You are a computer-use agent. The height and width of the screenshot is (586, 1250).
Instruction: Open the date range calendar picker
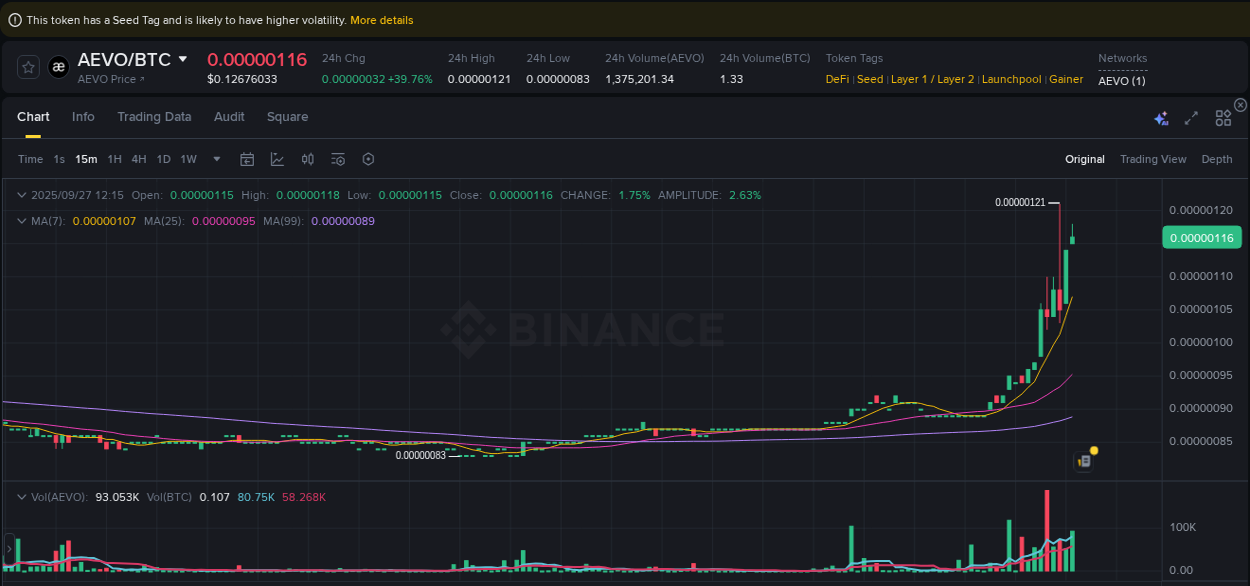pos(247,159)
